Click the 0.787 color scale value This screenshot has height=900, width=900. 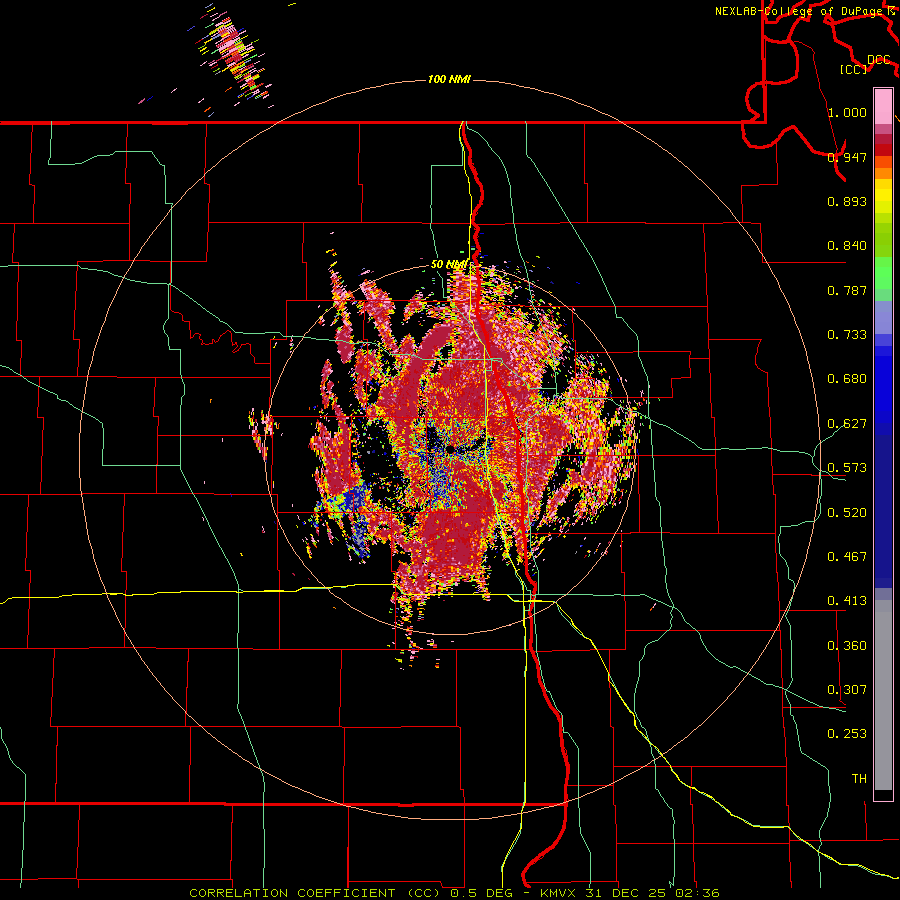point(847,290)
